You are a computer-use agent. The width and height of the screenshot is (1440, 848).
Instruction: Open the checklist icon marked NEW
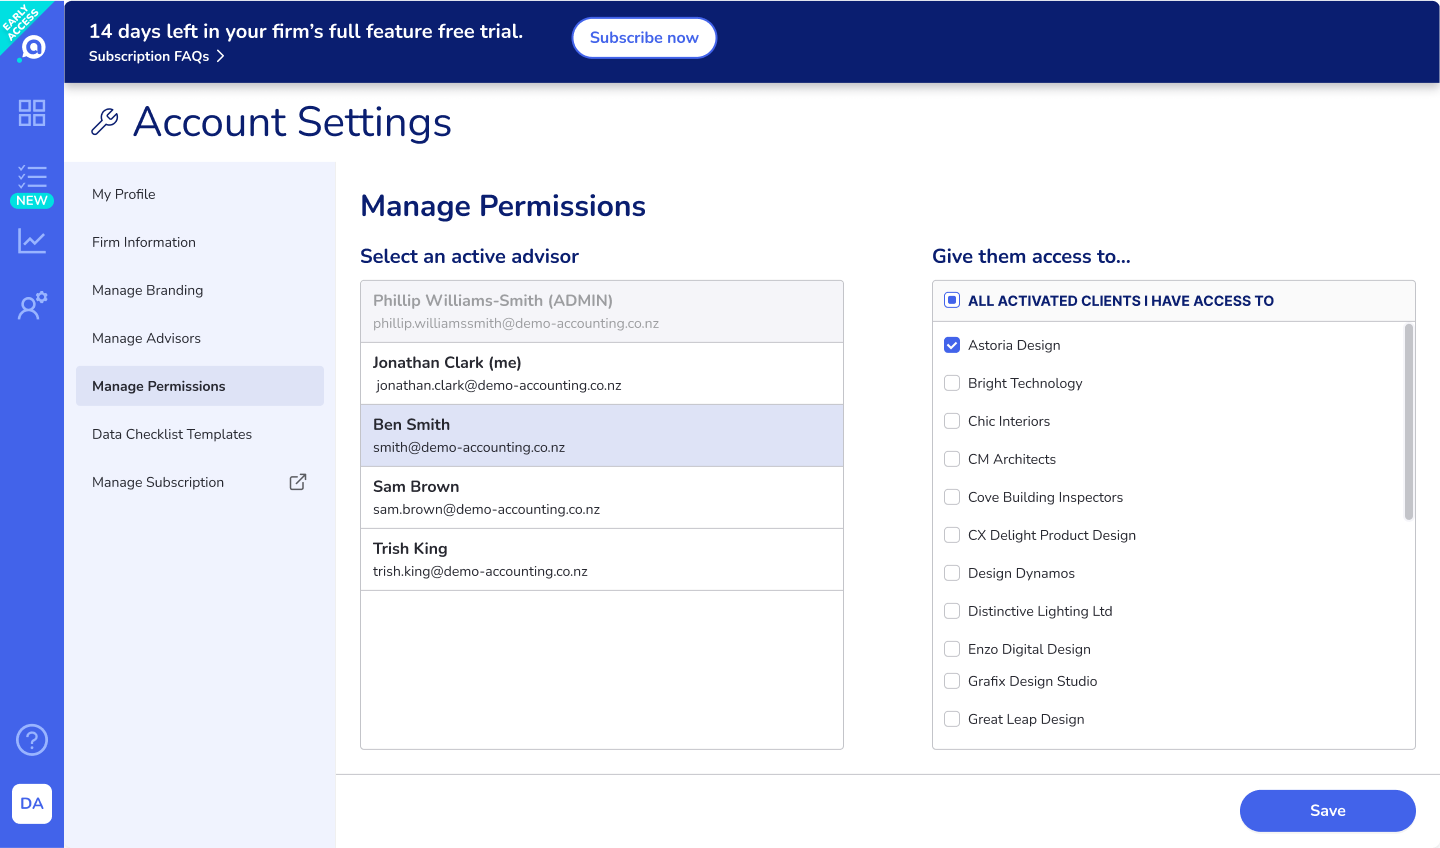tap(32, 178)
